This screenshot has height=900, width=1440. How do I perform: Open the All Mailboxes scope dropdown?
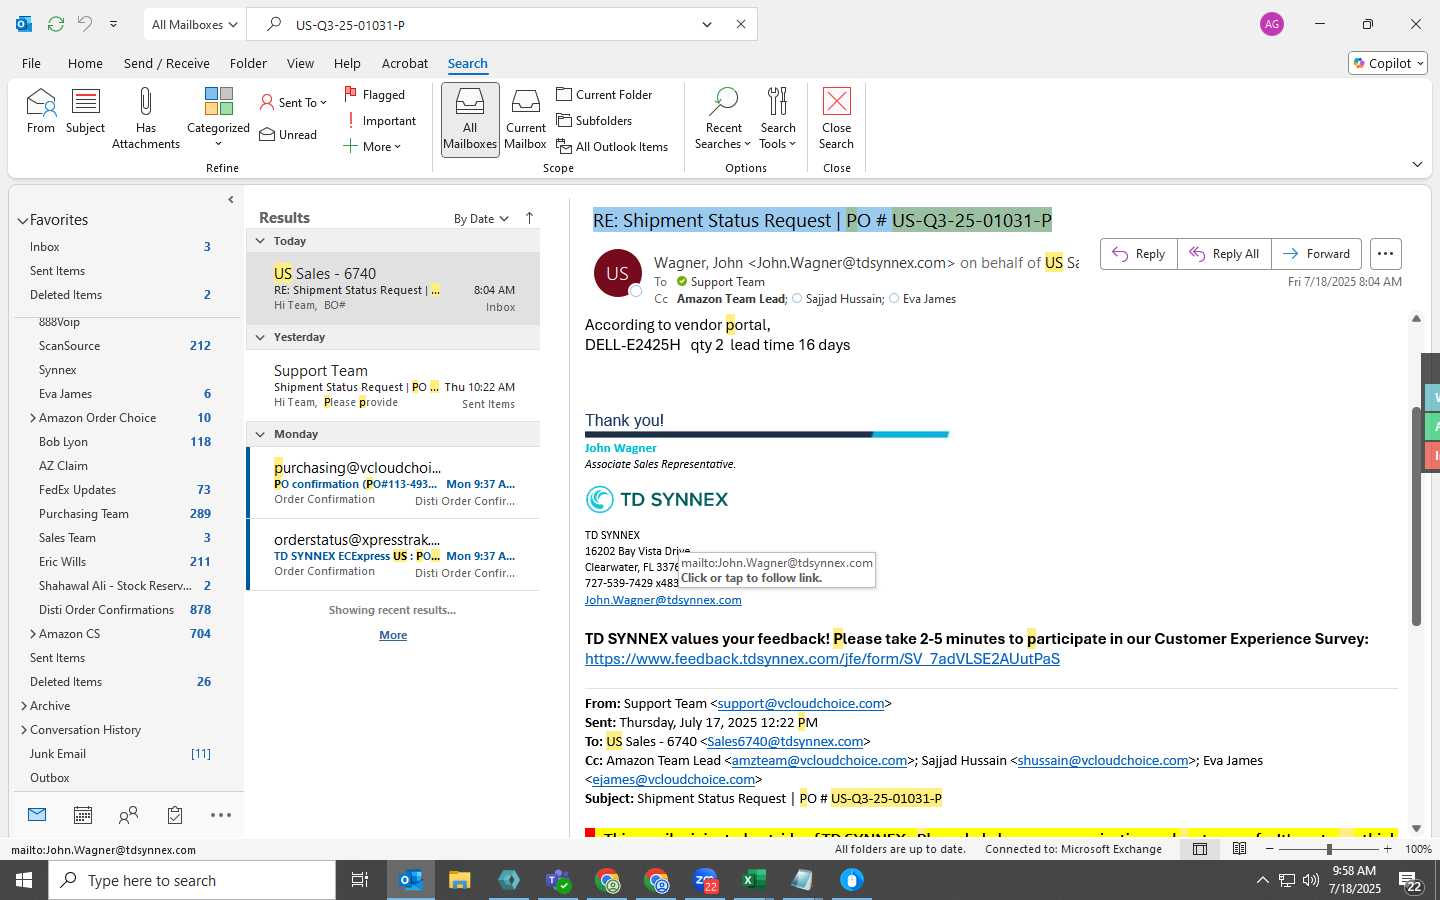(x=194, y=24)
